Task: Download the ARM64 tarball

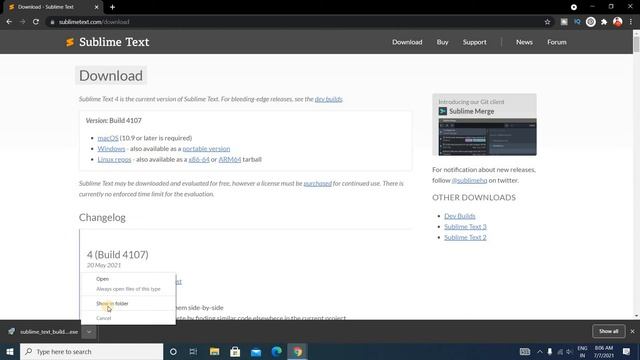Action: (x=230, y=159)
